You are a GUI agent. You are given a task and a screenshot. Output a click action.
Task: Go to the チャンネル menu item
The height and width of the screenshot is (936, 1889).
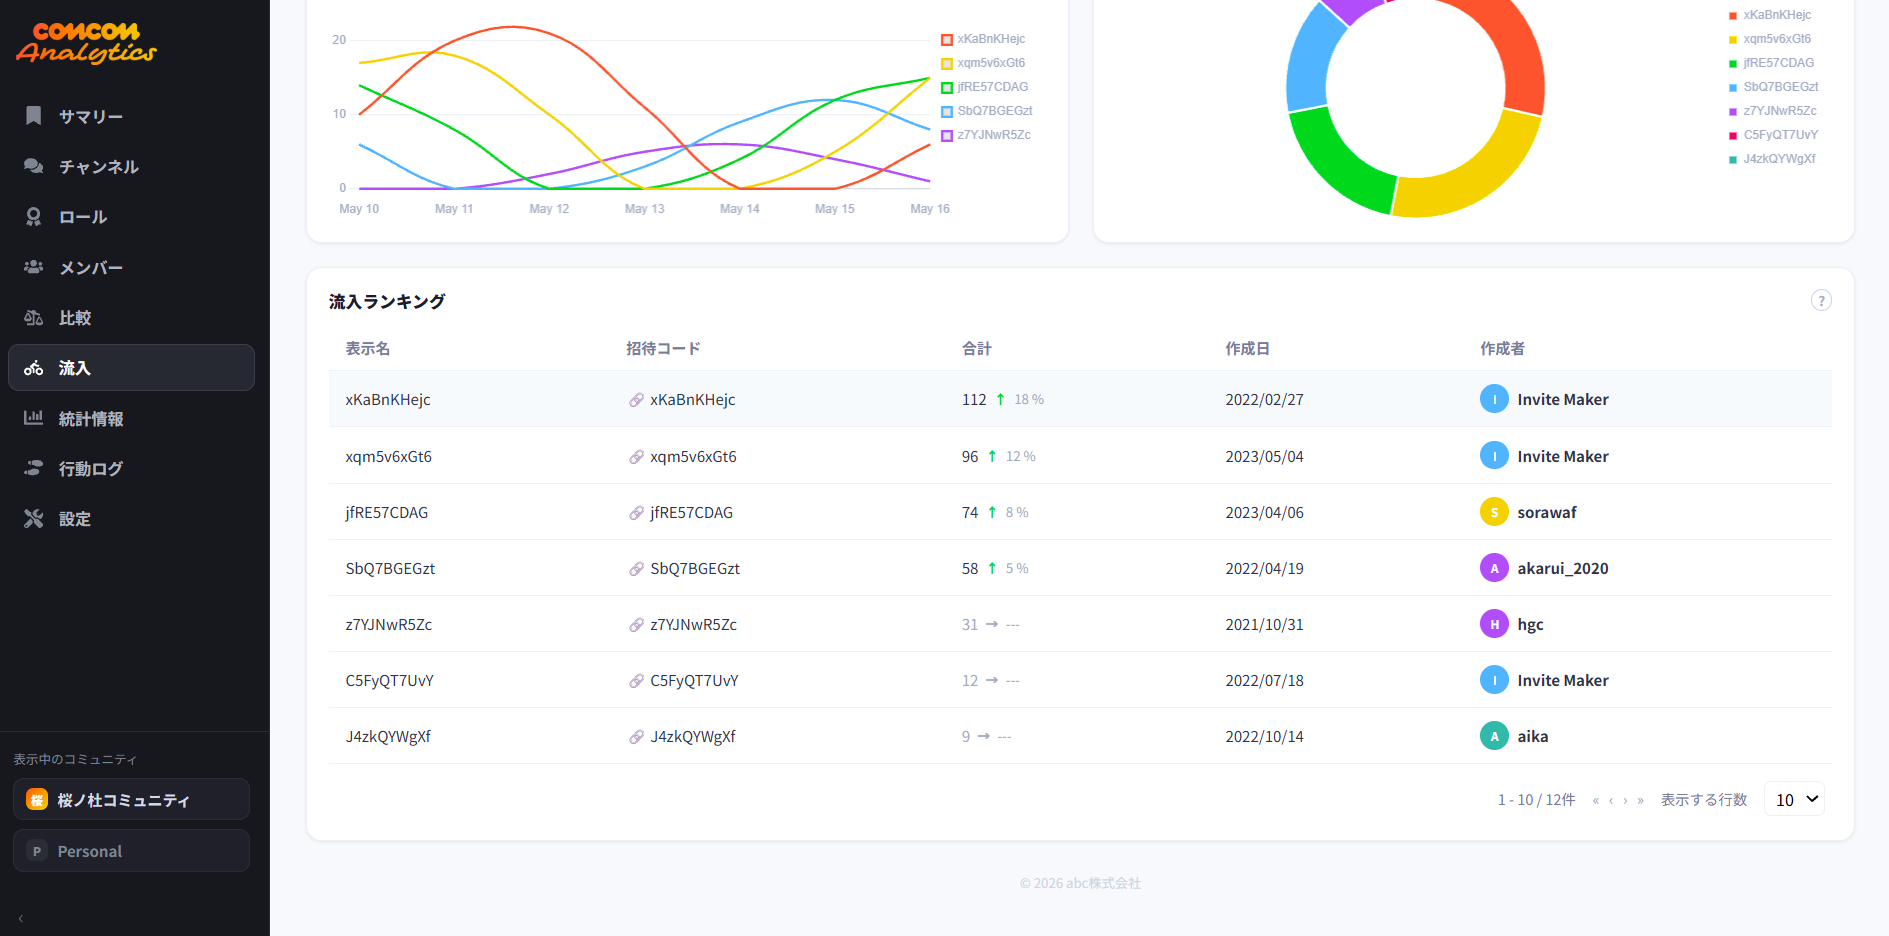[x=131, y=166]
